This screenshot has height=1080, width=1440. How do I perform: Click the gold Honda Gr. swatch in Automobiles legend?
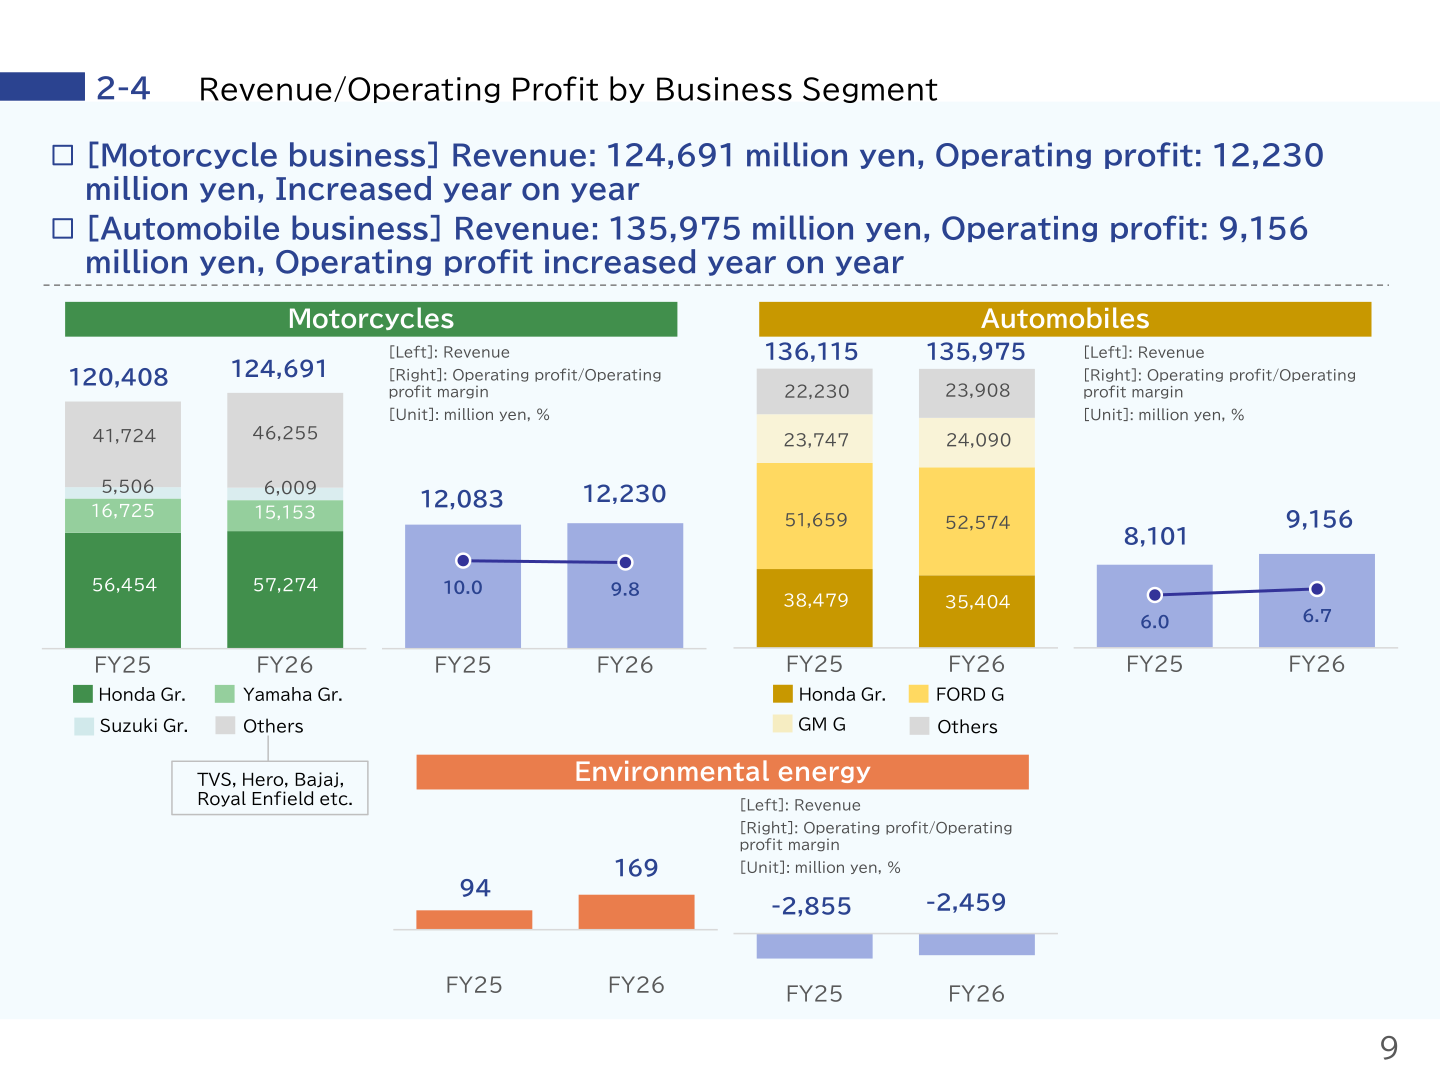coord(783,694)
